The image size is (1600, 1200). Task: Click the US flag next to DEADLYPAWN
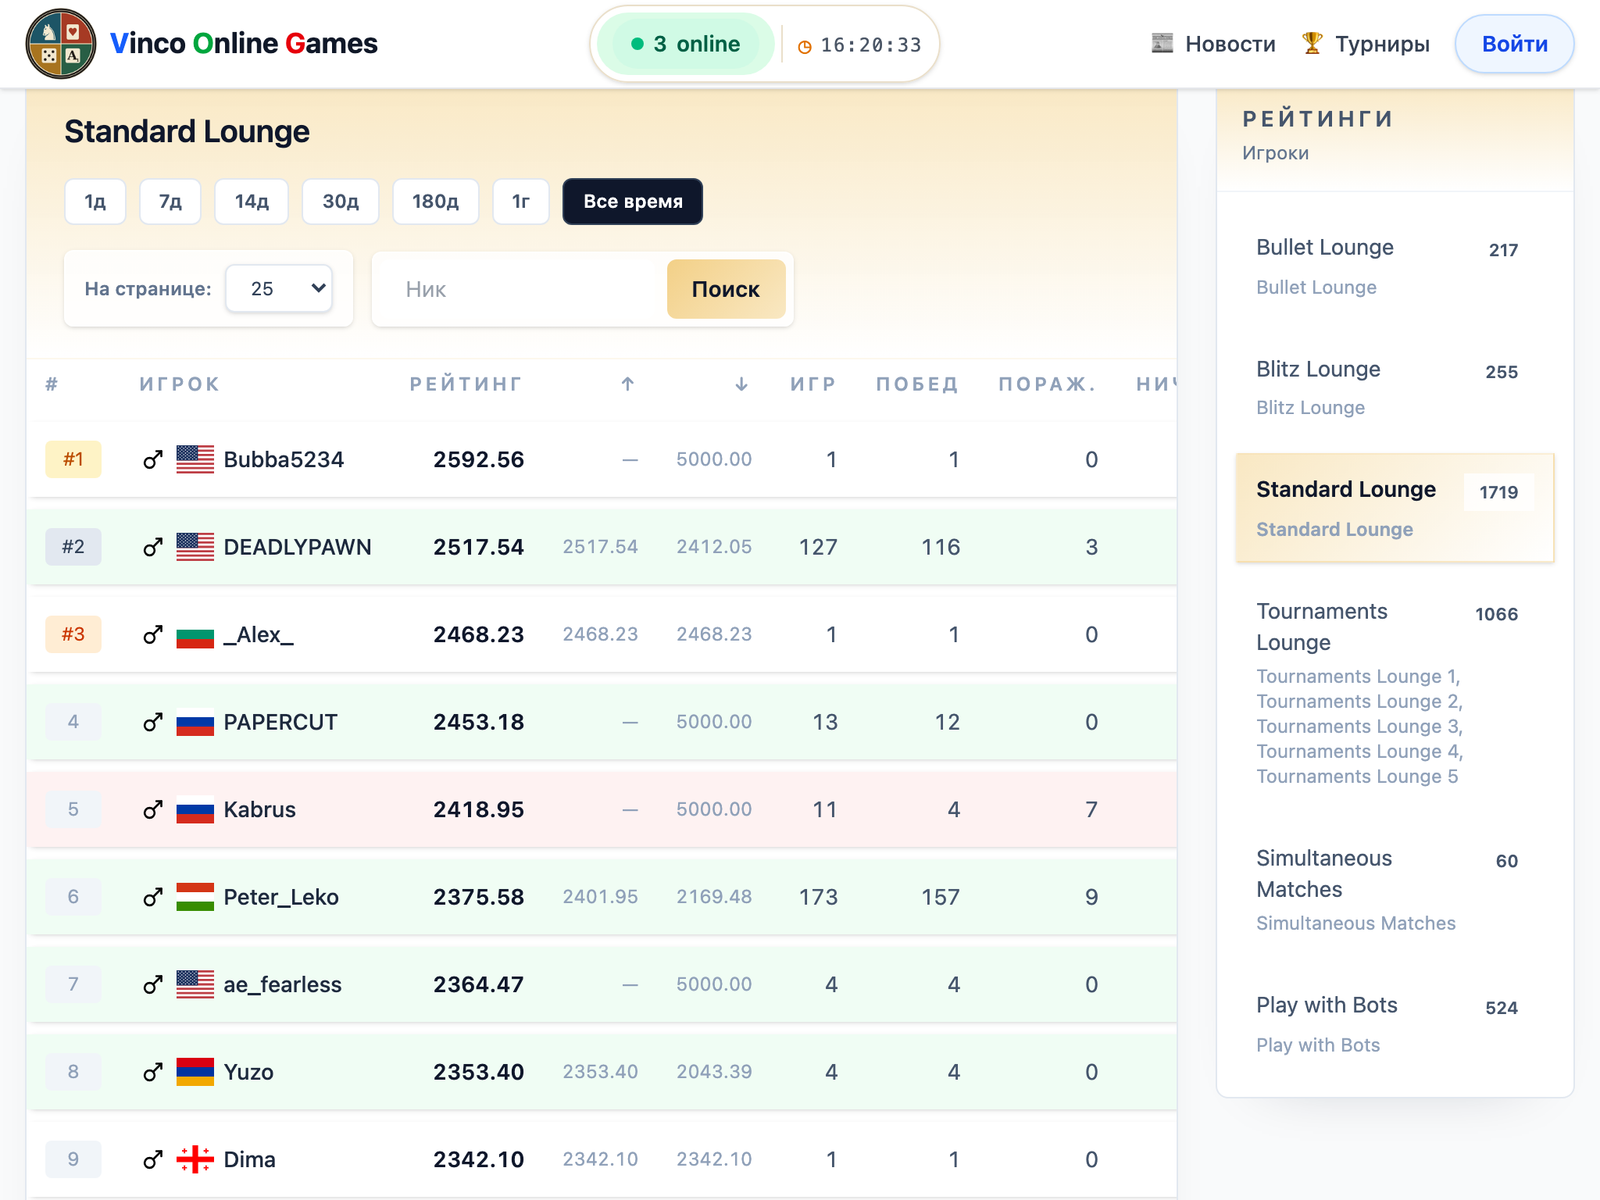tap(195, 547)
